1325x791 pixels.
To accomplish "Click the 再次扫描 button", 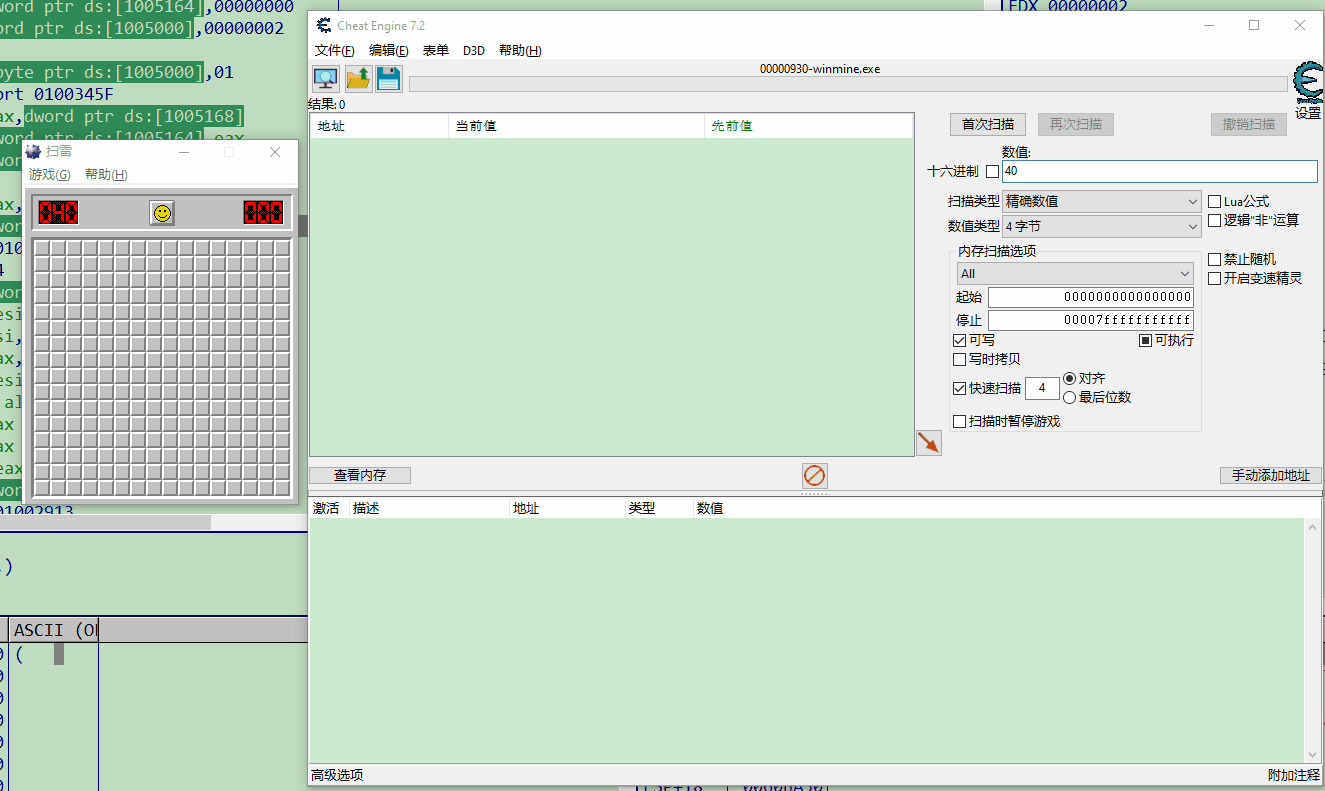I will (1076, 125).
